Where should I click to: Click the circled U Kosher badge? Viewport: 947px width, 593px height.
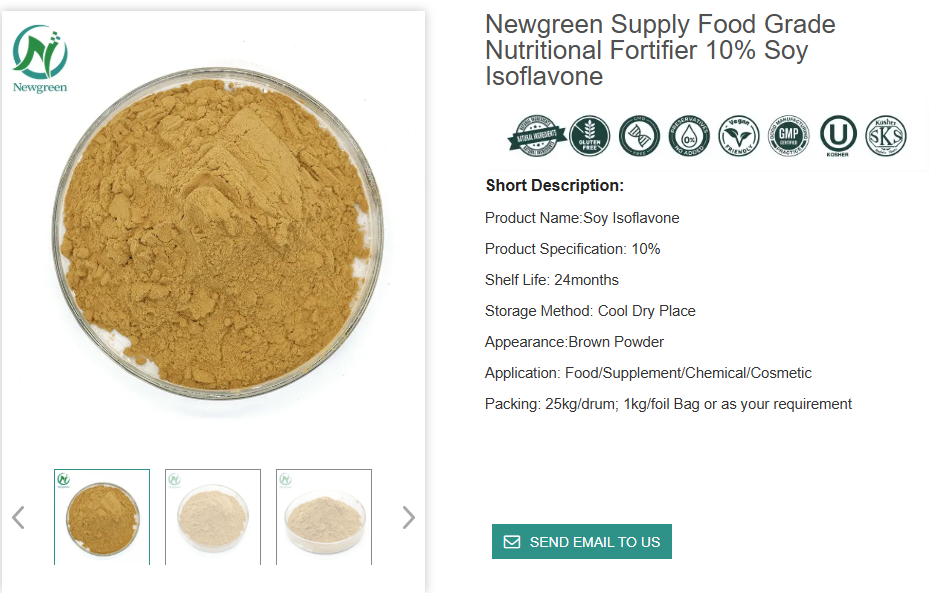tap(838, 136)
